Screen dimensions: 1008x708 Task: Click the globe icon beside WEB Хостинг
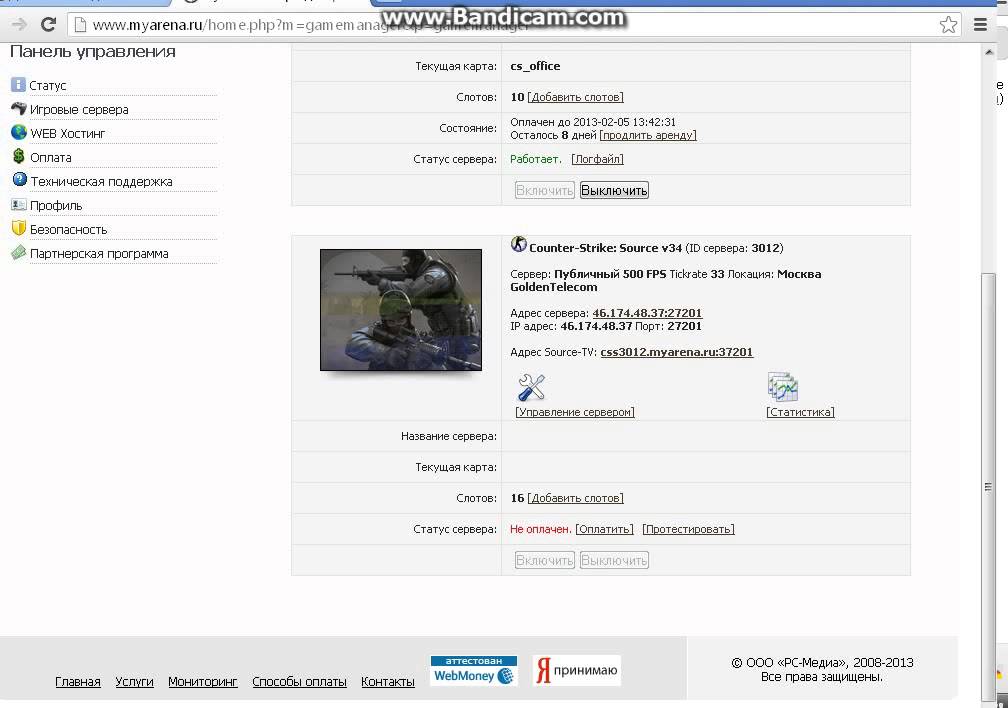tap(19, 132)
